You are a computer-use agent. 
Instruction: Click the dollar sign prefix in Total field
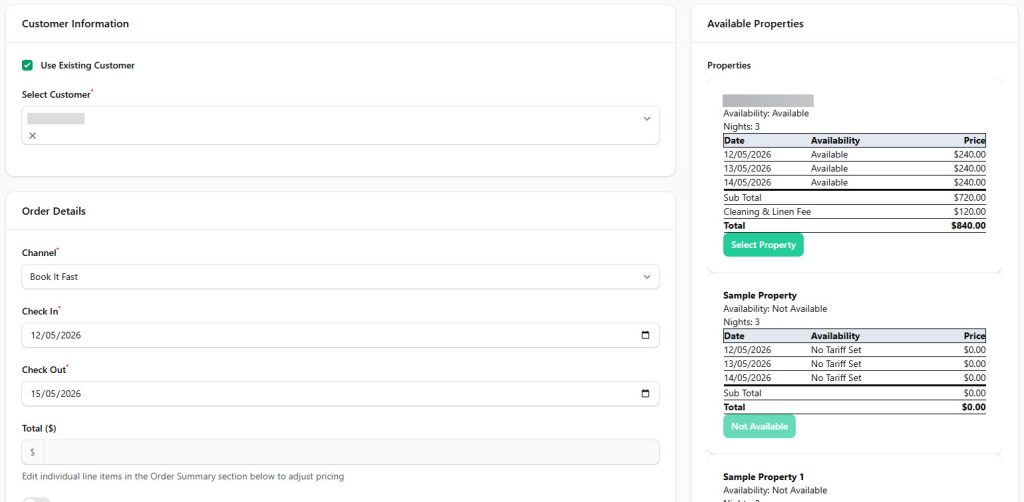point(33,452)
